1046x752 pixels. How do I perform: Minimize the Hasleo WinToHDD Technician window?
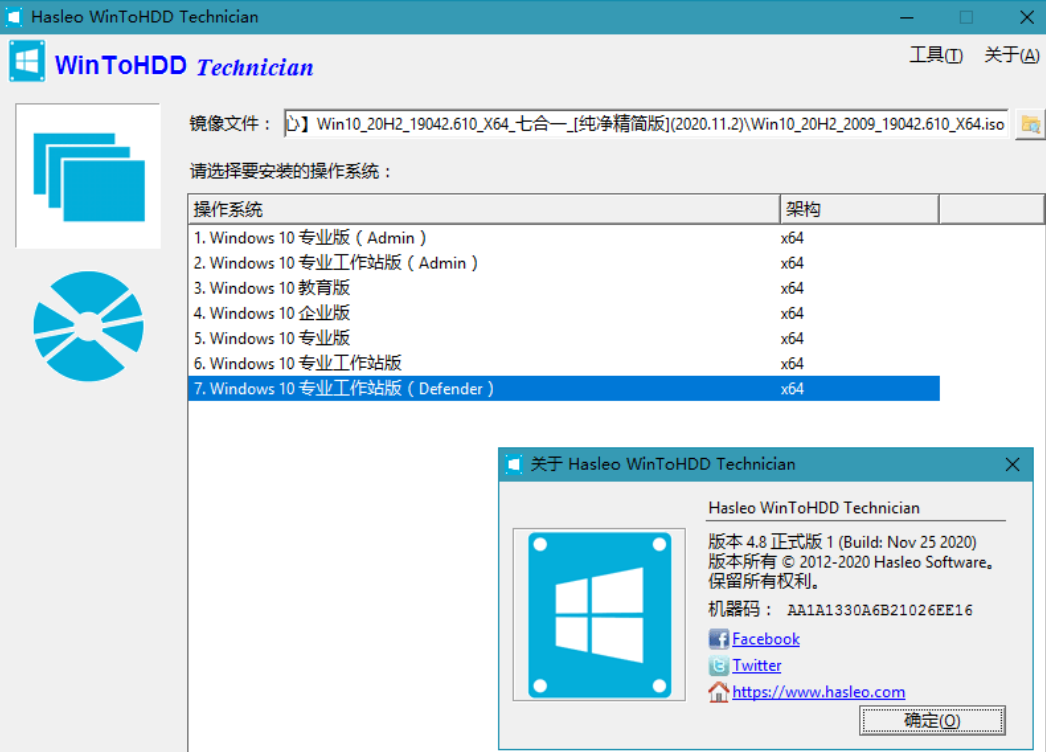(907, 17)
